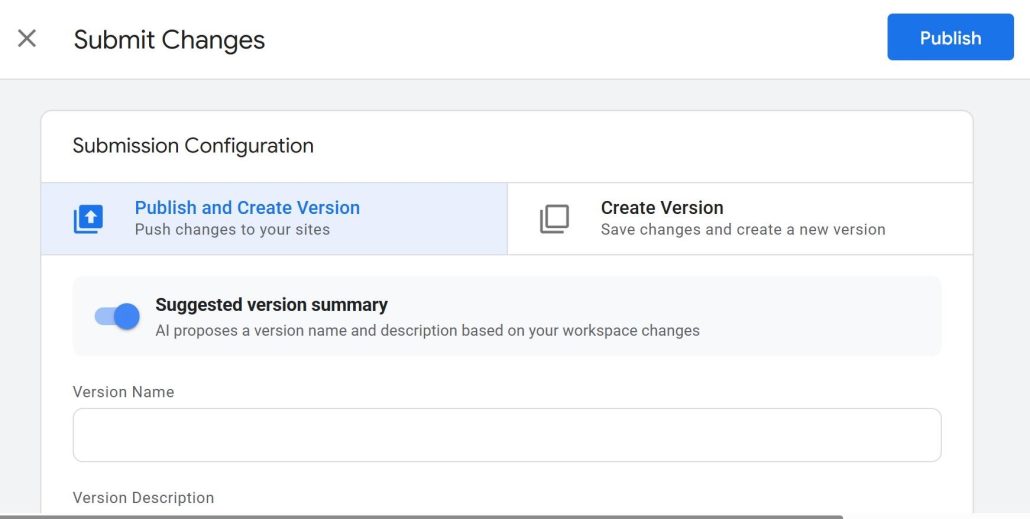Click the Version Name label
Image resolution: width=1030 pixels, height=519 pixels.
coord(123,392)
